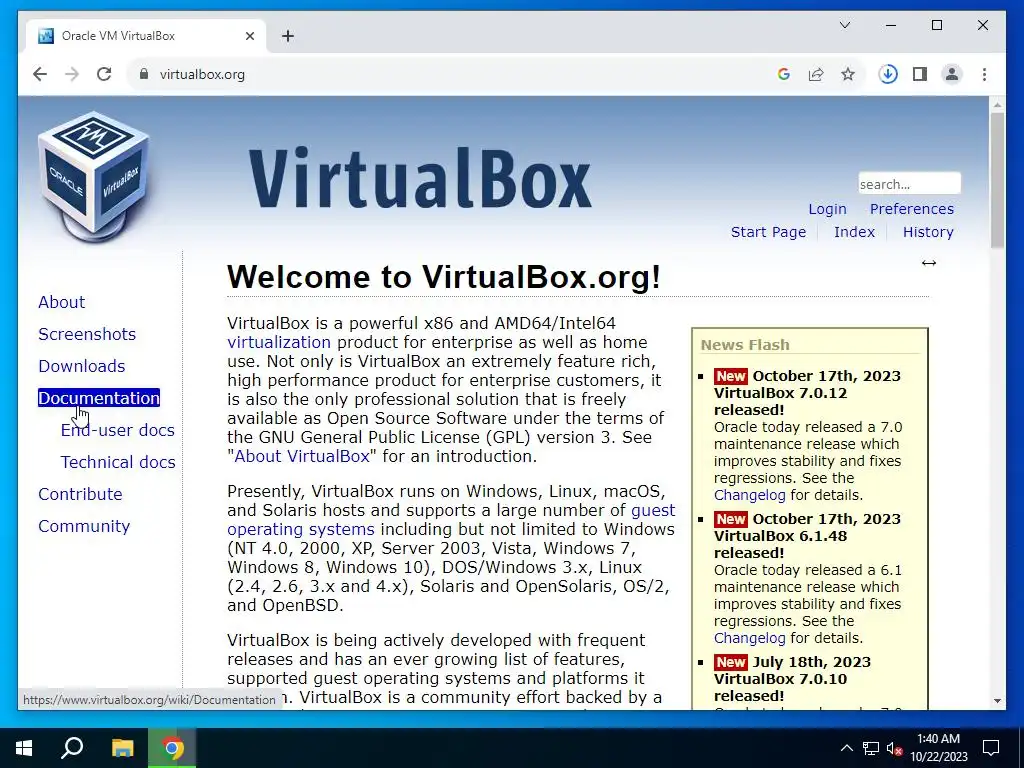The width and height of the screenshot is (1024, 768).
Task: Open Technical docs under Documentation
Action: pos(118,462)
